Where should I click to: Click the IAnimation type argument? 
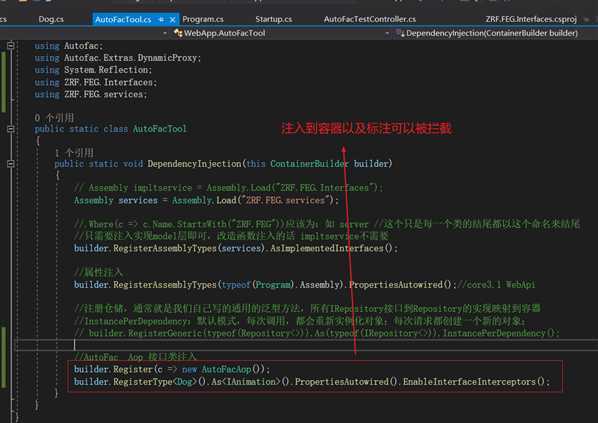[252, 381]
